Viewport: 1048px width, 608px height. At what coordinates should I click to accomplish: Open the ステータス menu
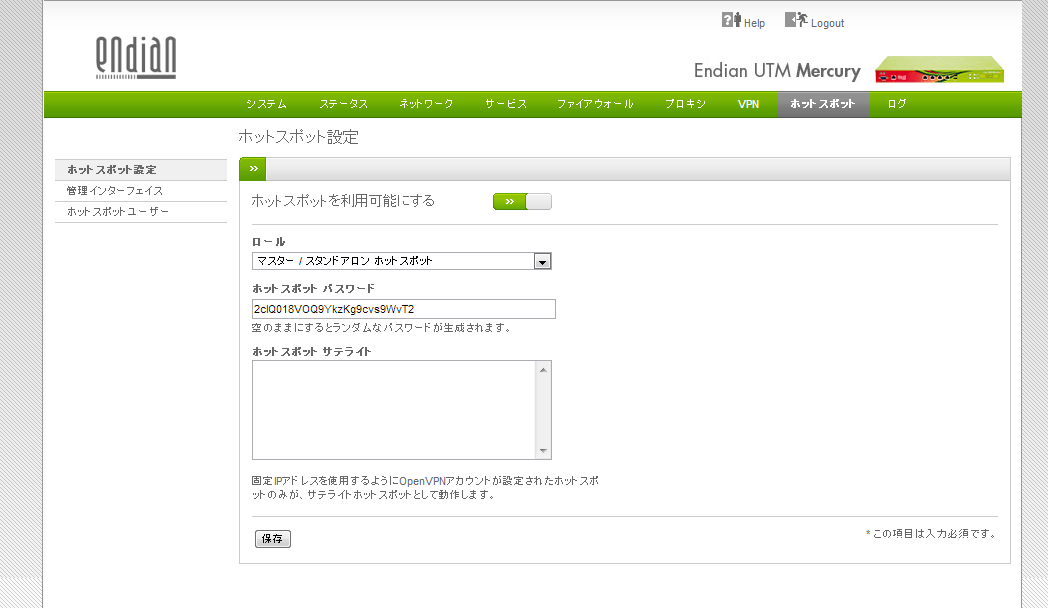[x=343, y=104]
